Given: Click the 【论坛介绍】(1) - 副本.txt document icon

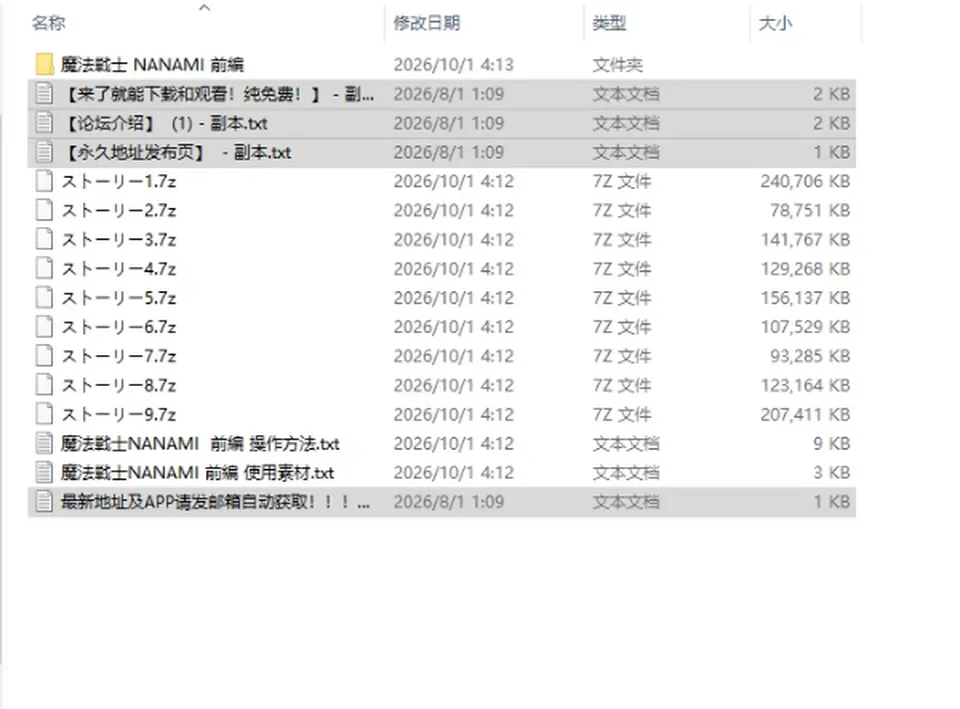Looking at the screenshot, I should coord(44,123).
